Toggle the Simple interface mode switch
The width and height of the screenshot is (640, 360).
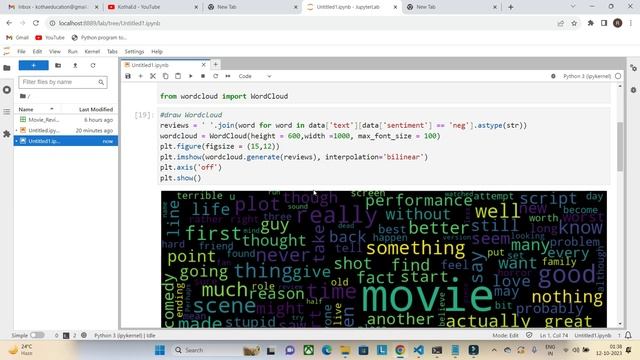pyautogui.click(x=37, y=335)
